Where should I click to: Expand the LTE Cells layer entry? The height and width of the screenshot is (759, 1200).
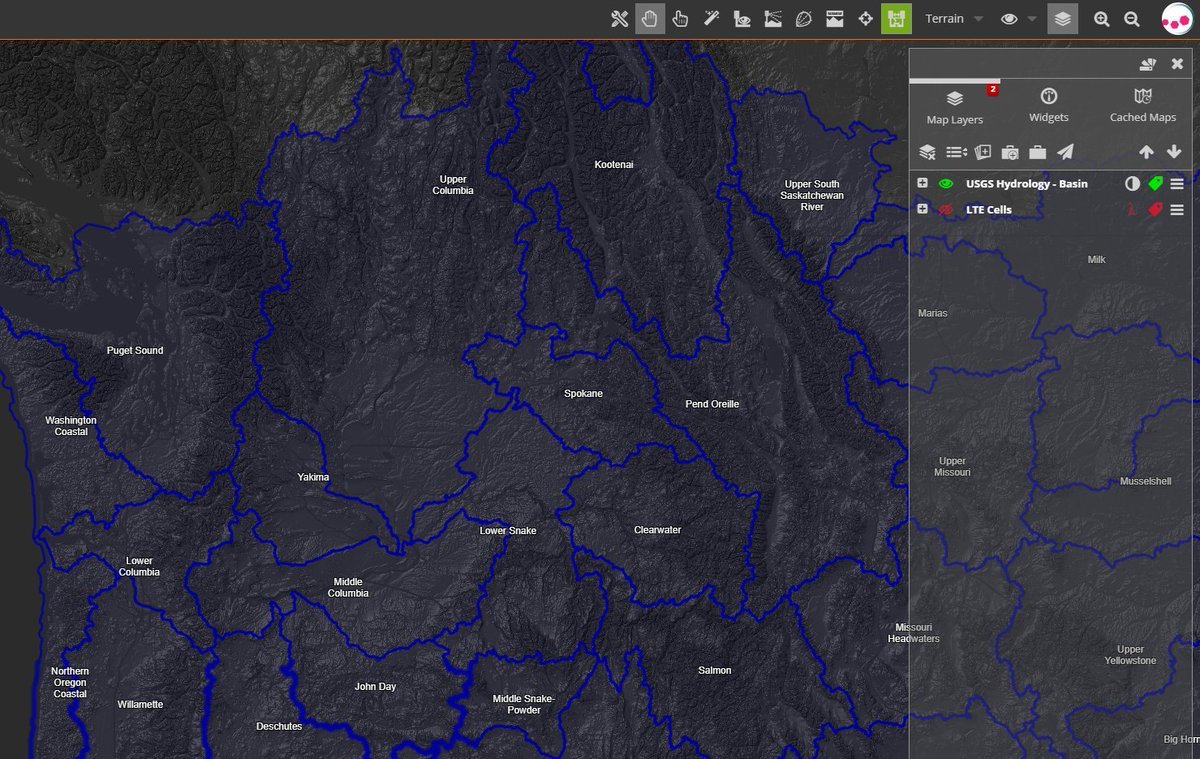(x=922, y=209)
